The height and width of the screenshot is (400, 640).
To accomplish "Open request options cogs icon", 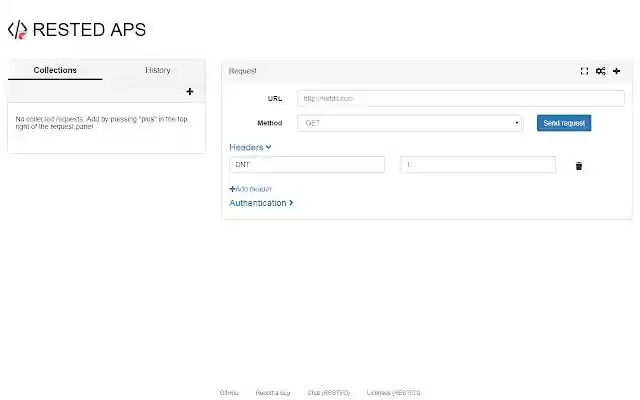I will [x=600, y=71].
